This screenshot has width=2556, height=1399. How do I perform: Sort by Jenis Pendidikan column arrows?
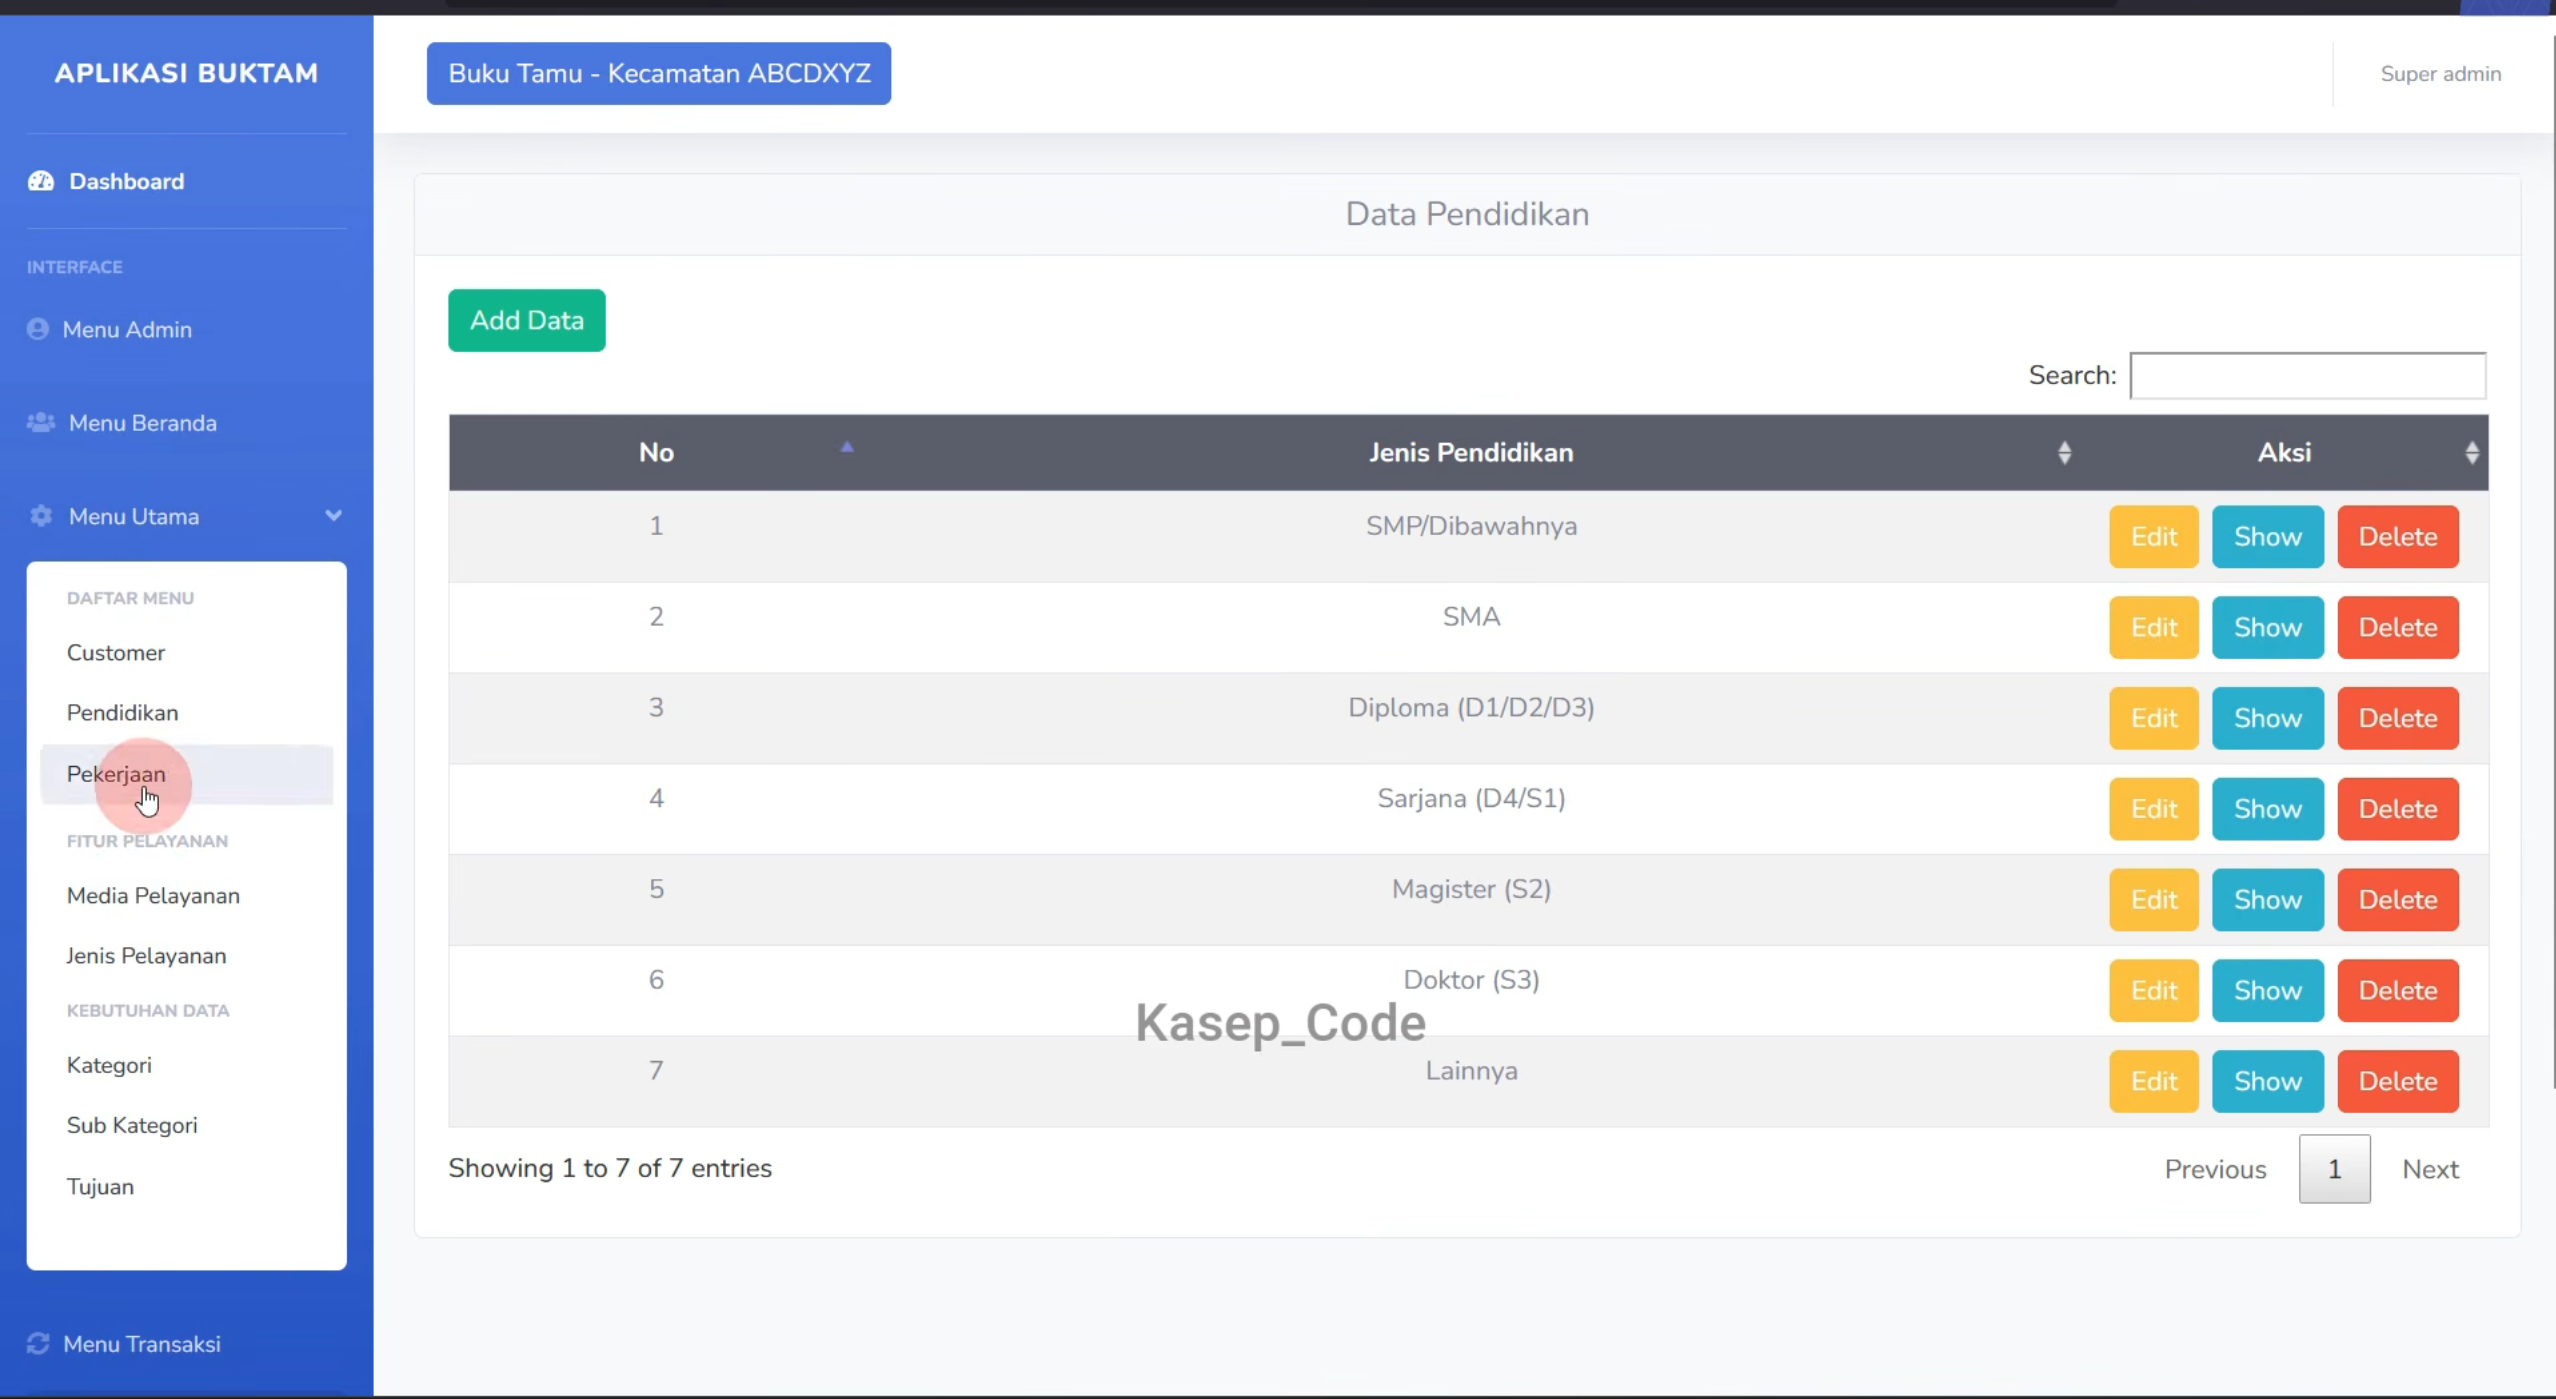point(2064,453)
